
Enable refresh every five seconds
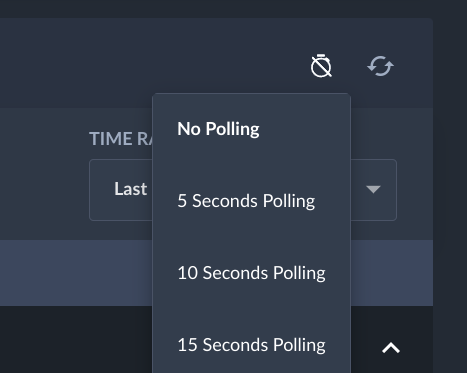click(246, 201)
